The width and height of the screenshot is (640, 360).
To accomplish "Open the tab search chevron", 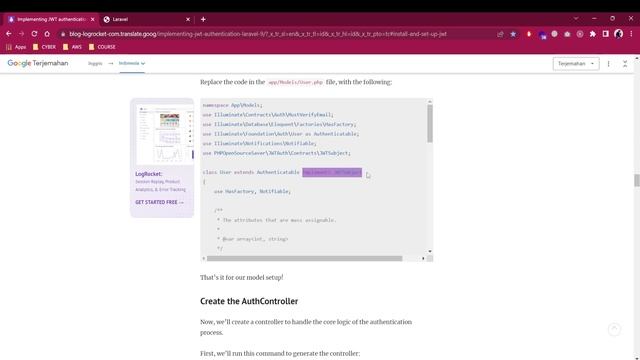I will click(x=576, y=19).
